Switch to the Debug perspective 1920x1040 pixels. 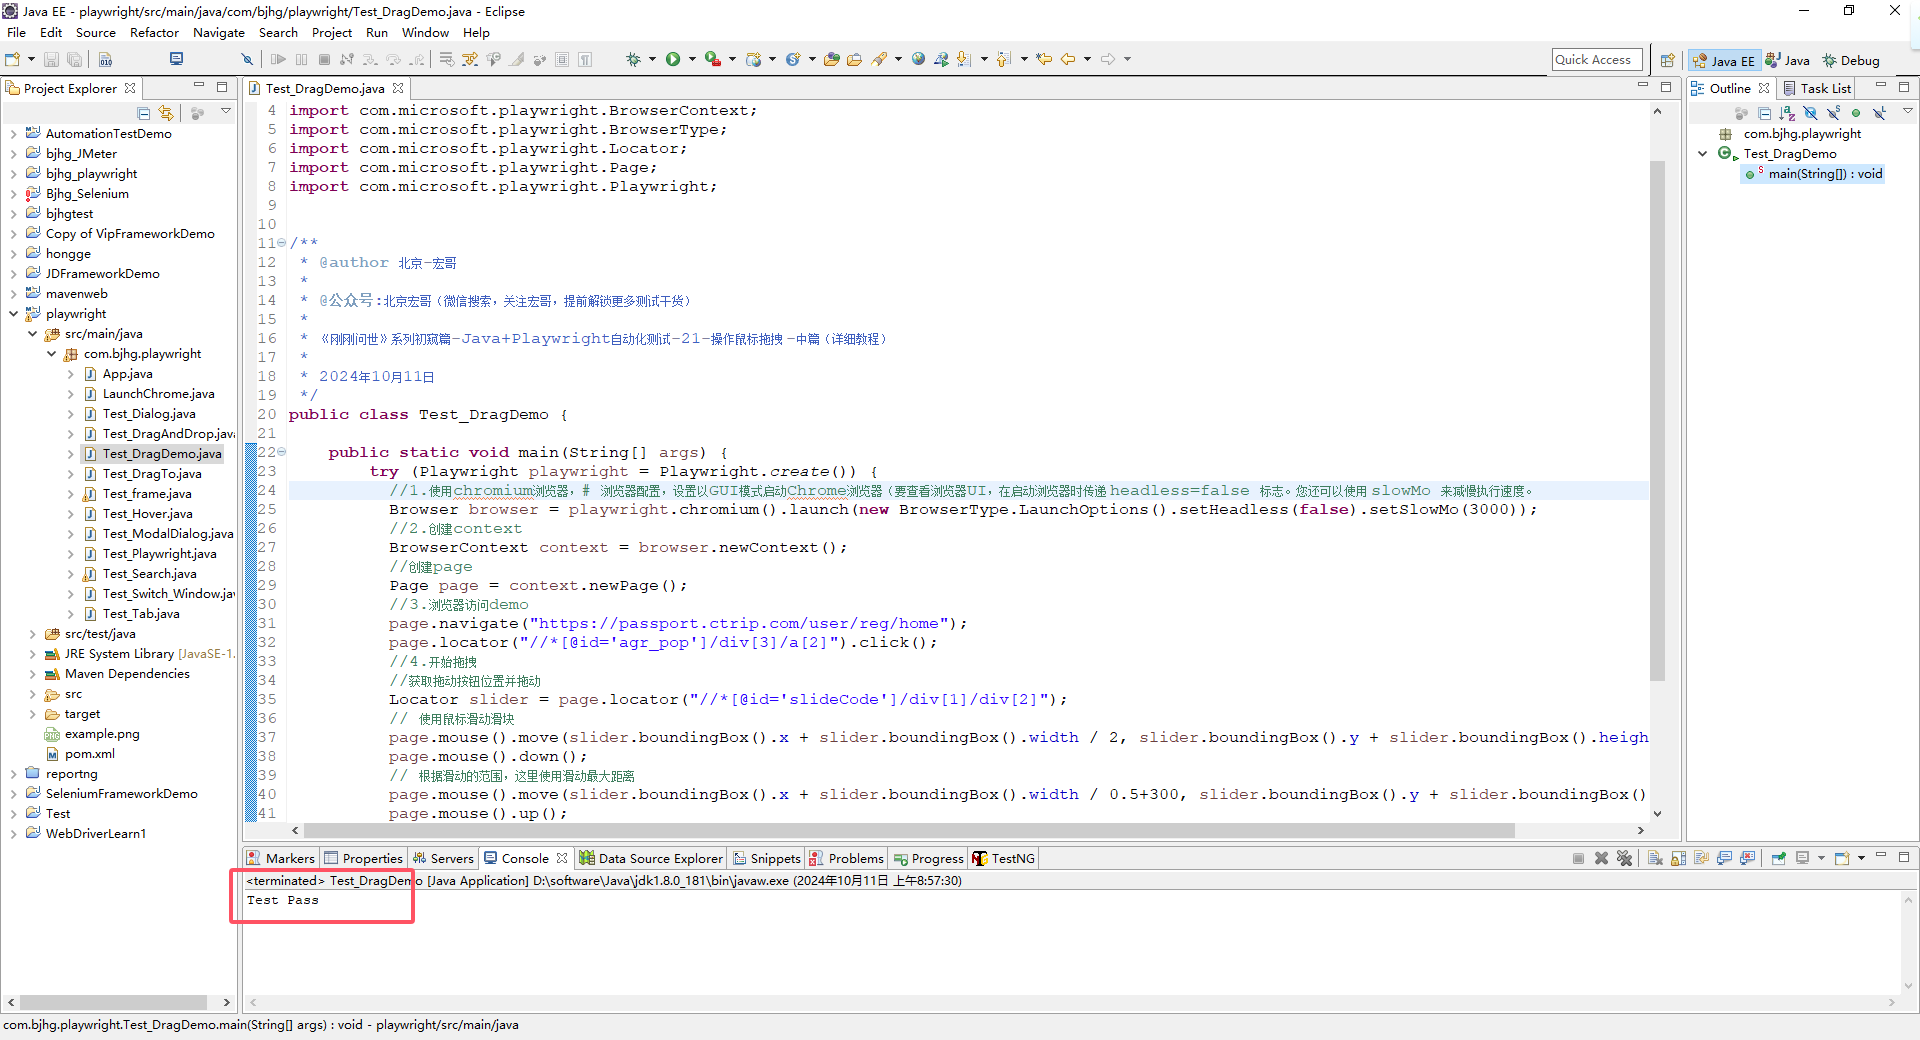(1851, 61)
